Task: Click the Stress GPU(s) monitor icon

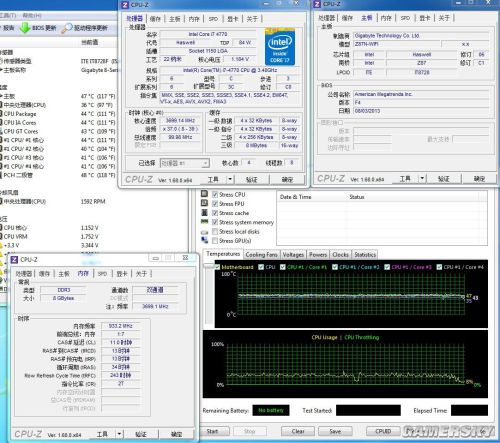Action: click(204, 240)
